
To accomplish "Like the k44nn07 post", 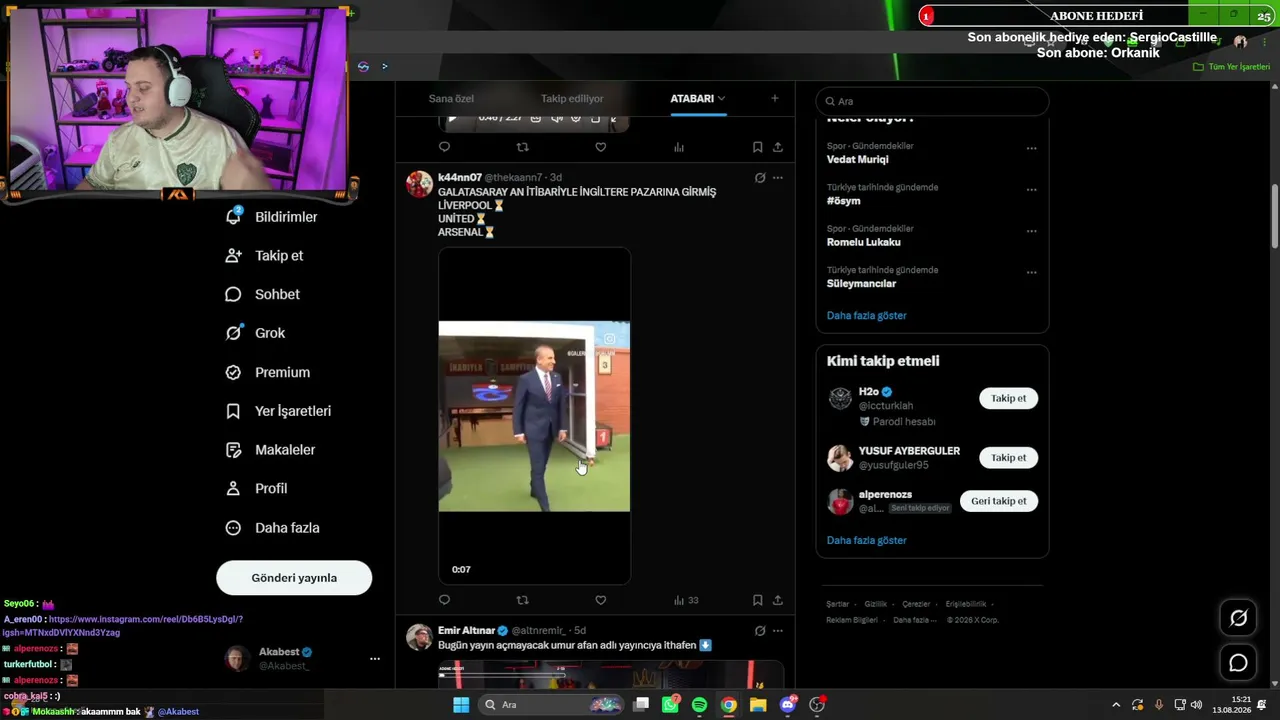I will click(x=600, y=600).
